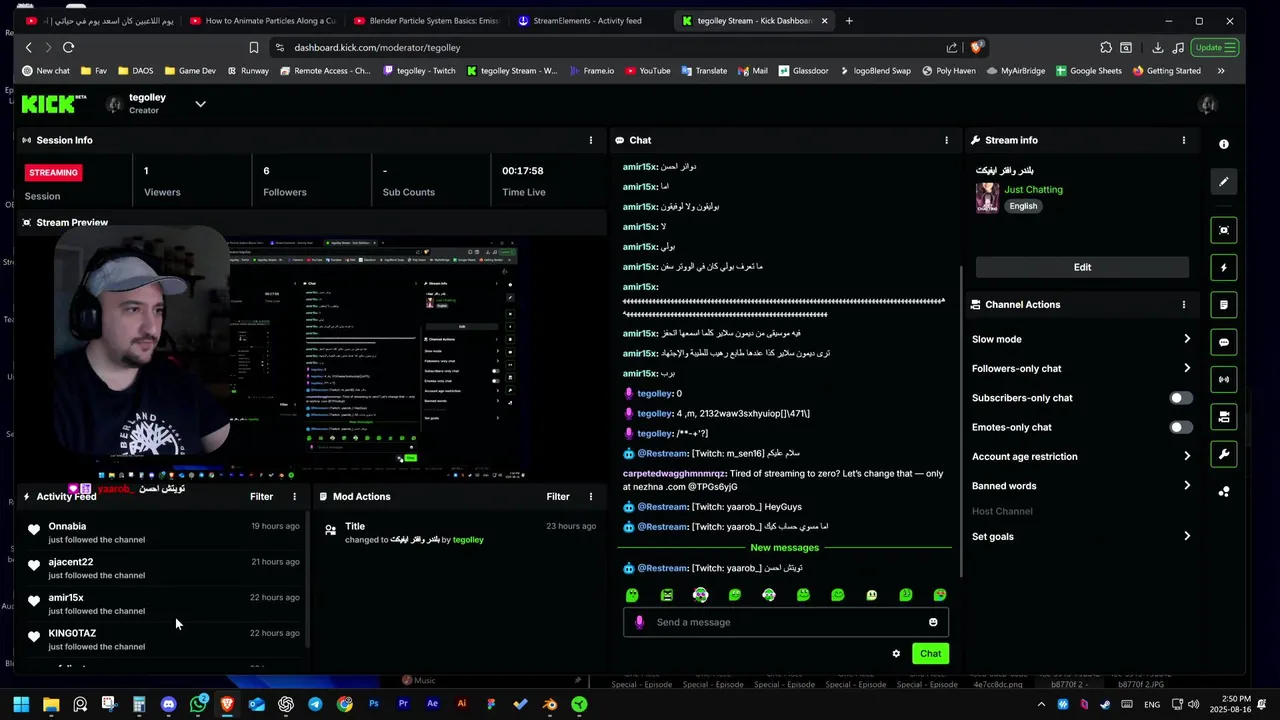Click the speech bubble icon in right sidebar
The width and height of the screenshot is (1280, 720).
[x=1223, y=342]
